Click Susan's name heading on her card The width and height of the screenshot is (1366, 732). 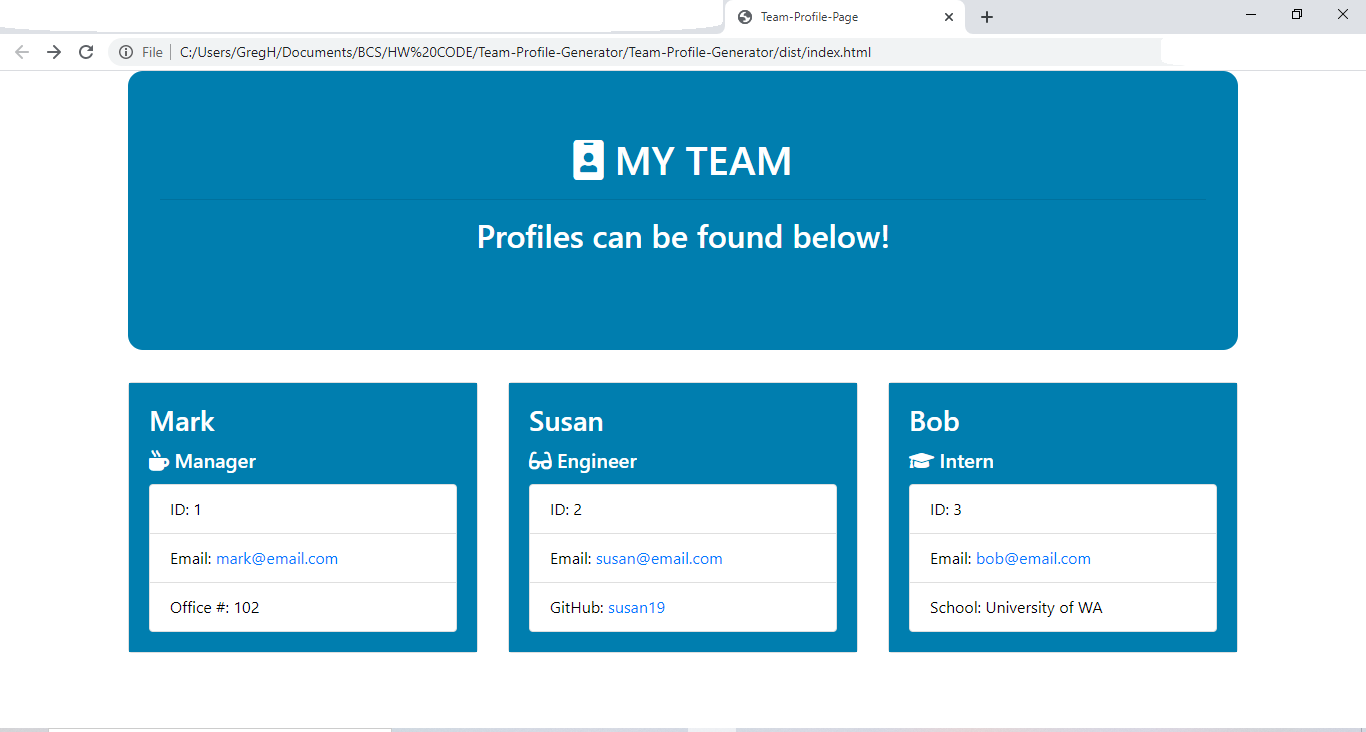[x=566, y=421]
